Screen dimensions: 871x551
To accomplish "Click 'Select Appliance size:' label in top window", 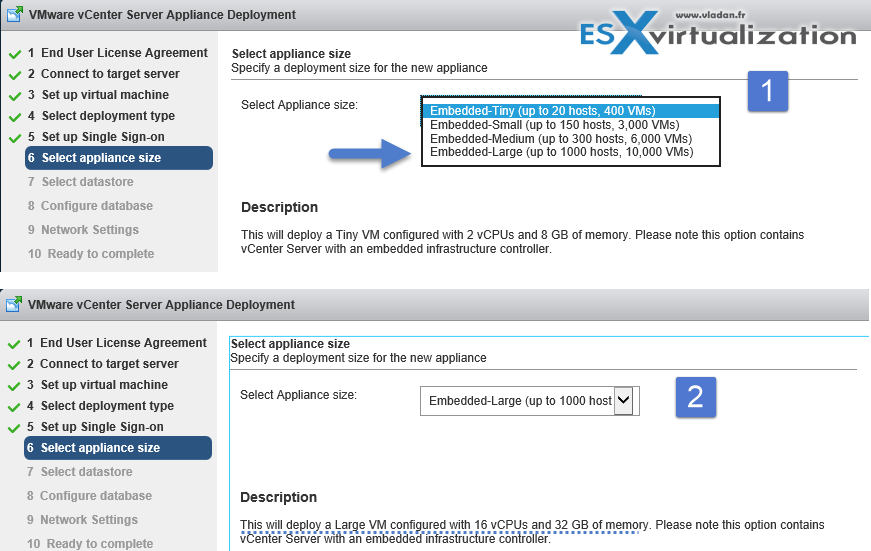I will click(299, 105).
